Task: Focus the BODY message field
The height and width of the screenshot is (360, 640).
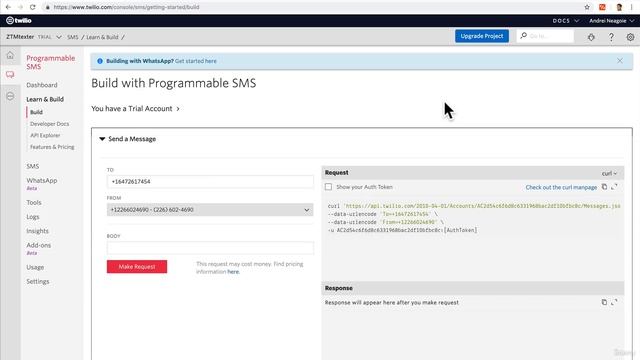Action: pyautogui.click(x=210, y=248)
